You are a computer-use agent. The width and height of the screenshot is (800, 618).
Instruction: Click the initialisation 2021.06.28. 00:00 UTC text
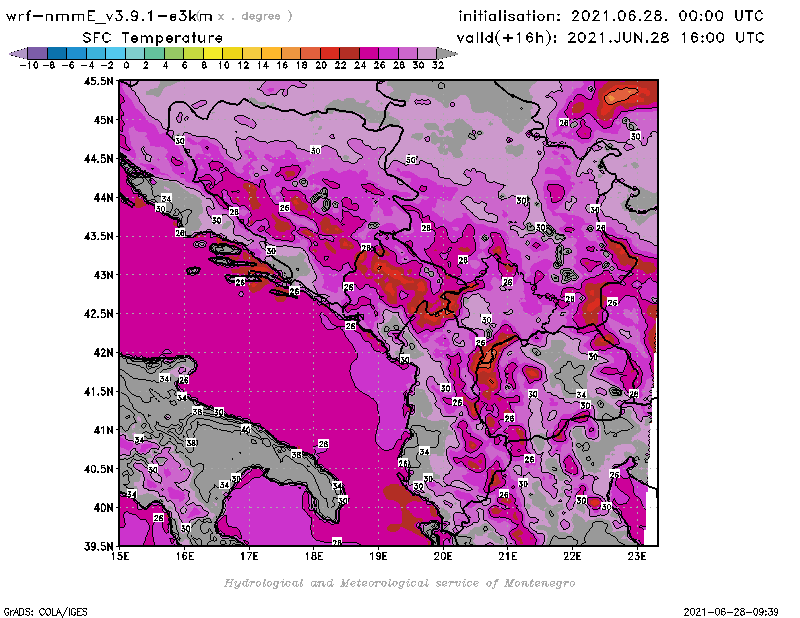611,16
